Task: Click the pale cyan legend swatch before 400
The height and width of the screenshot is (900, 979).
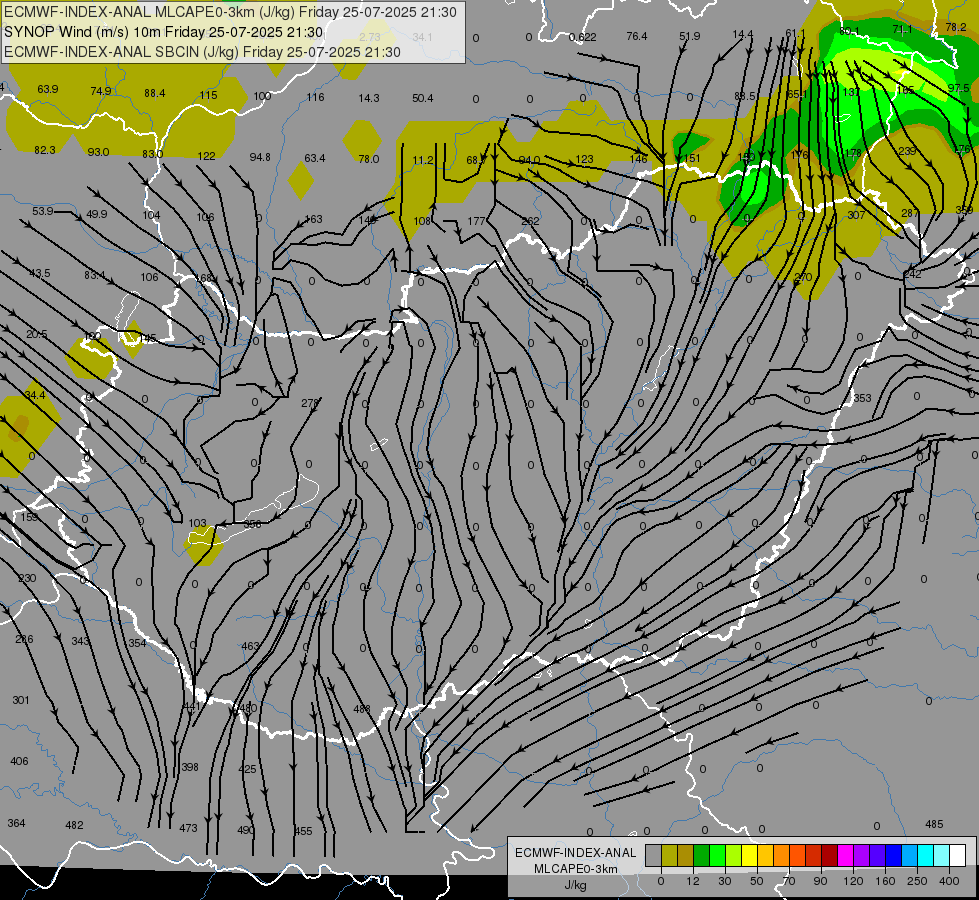Action: click(x=942, y=856)
